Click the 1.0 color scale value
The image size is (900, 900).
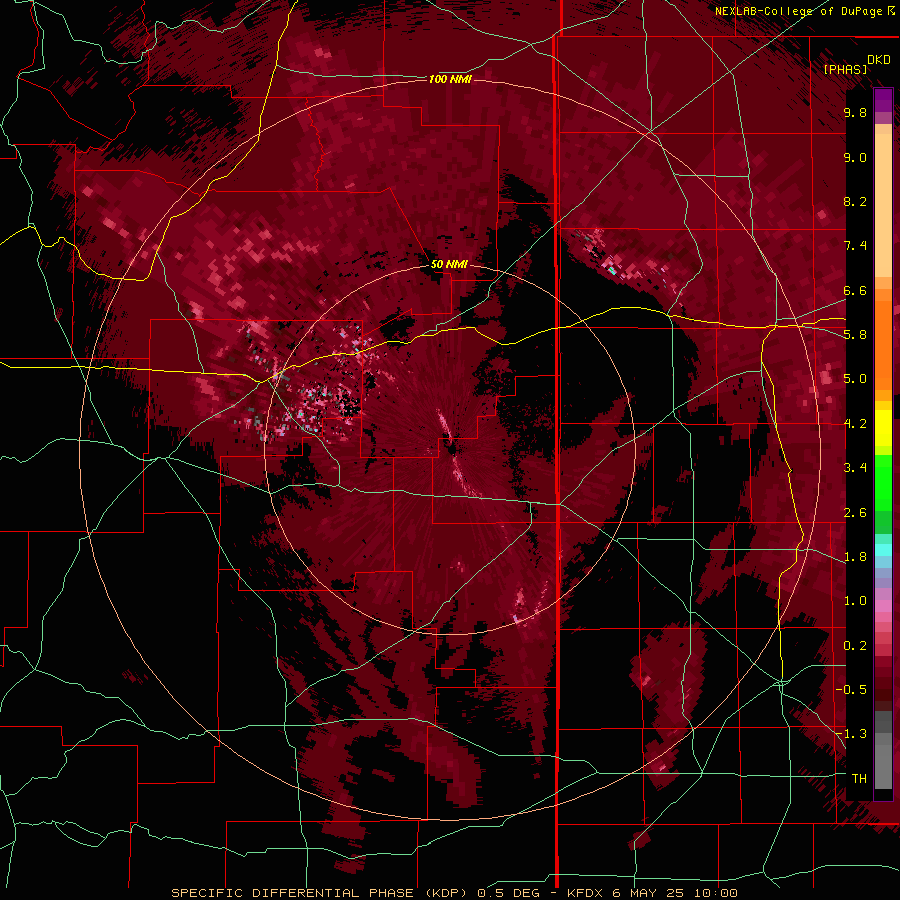855,601
